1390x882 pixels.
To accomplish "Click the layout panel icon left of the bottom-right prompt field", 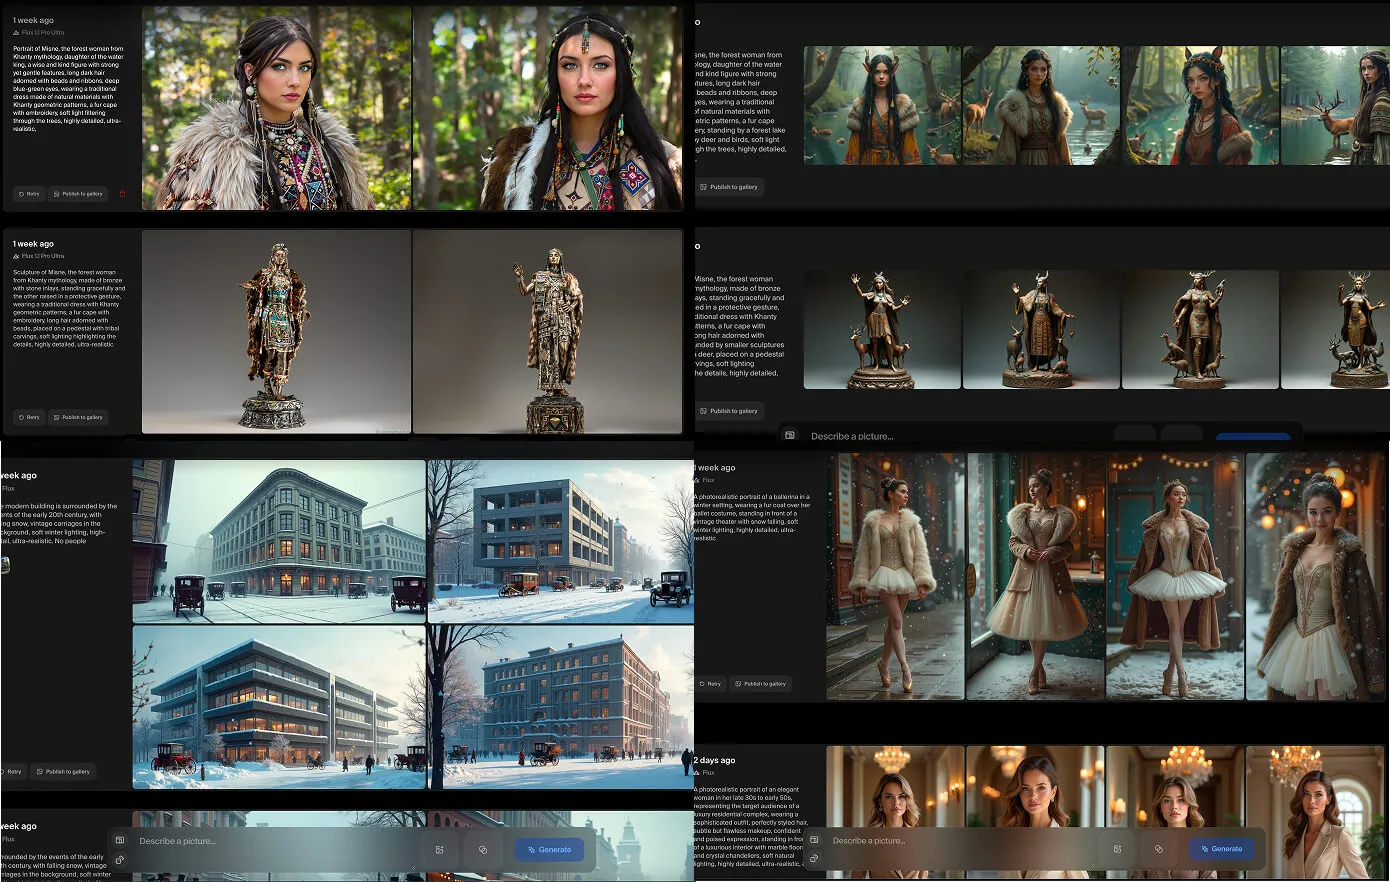I will [814, 840].
